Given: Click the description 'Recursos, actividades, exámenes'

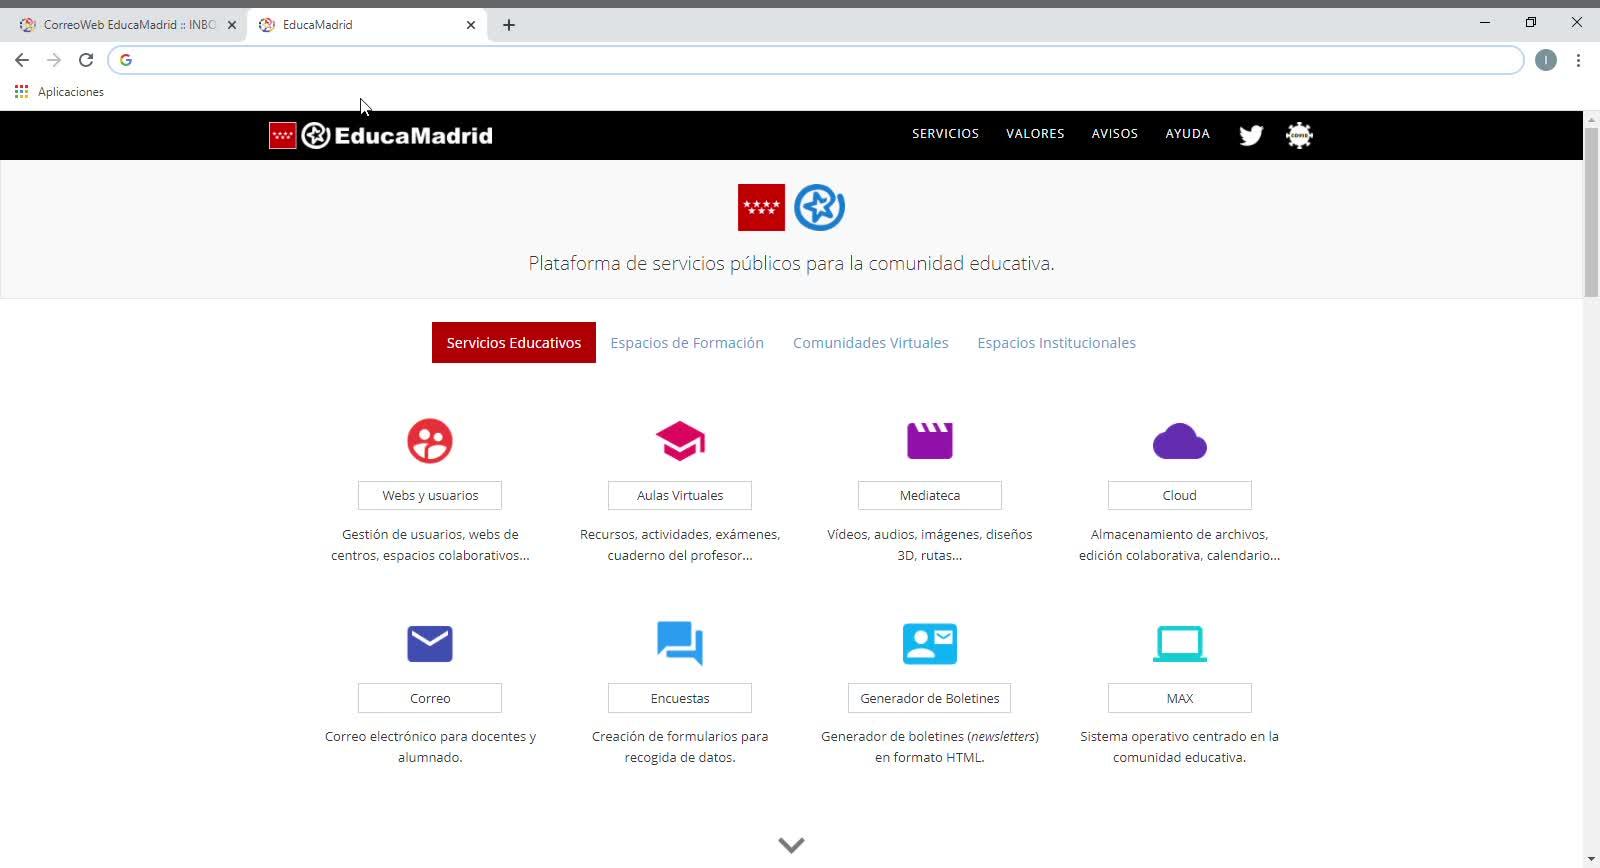Looking at the screenshot, I should (x=680, y=545).
